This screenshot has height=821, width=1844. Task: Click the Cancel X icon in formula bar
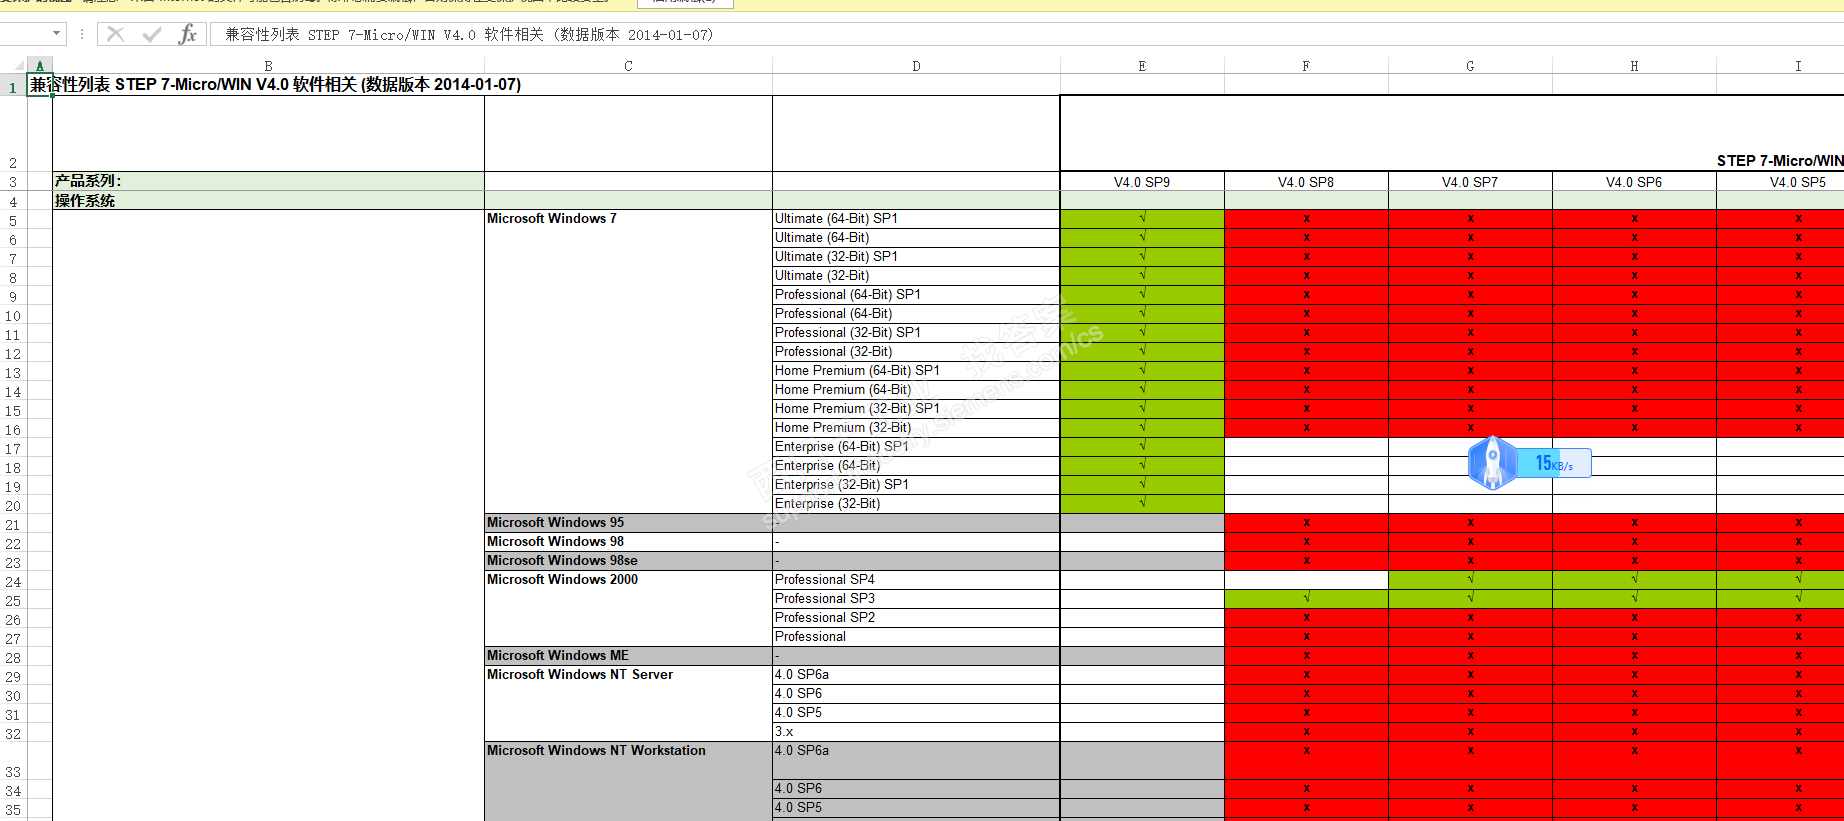pos(116,35)
